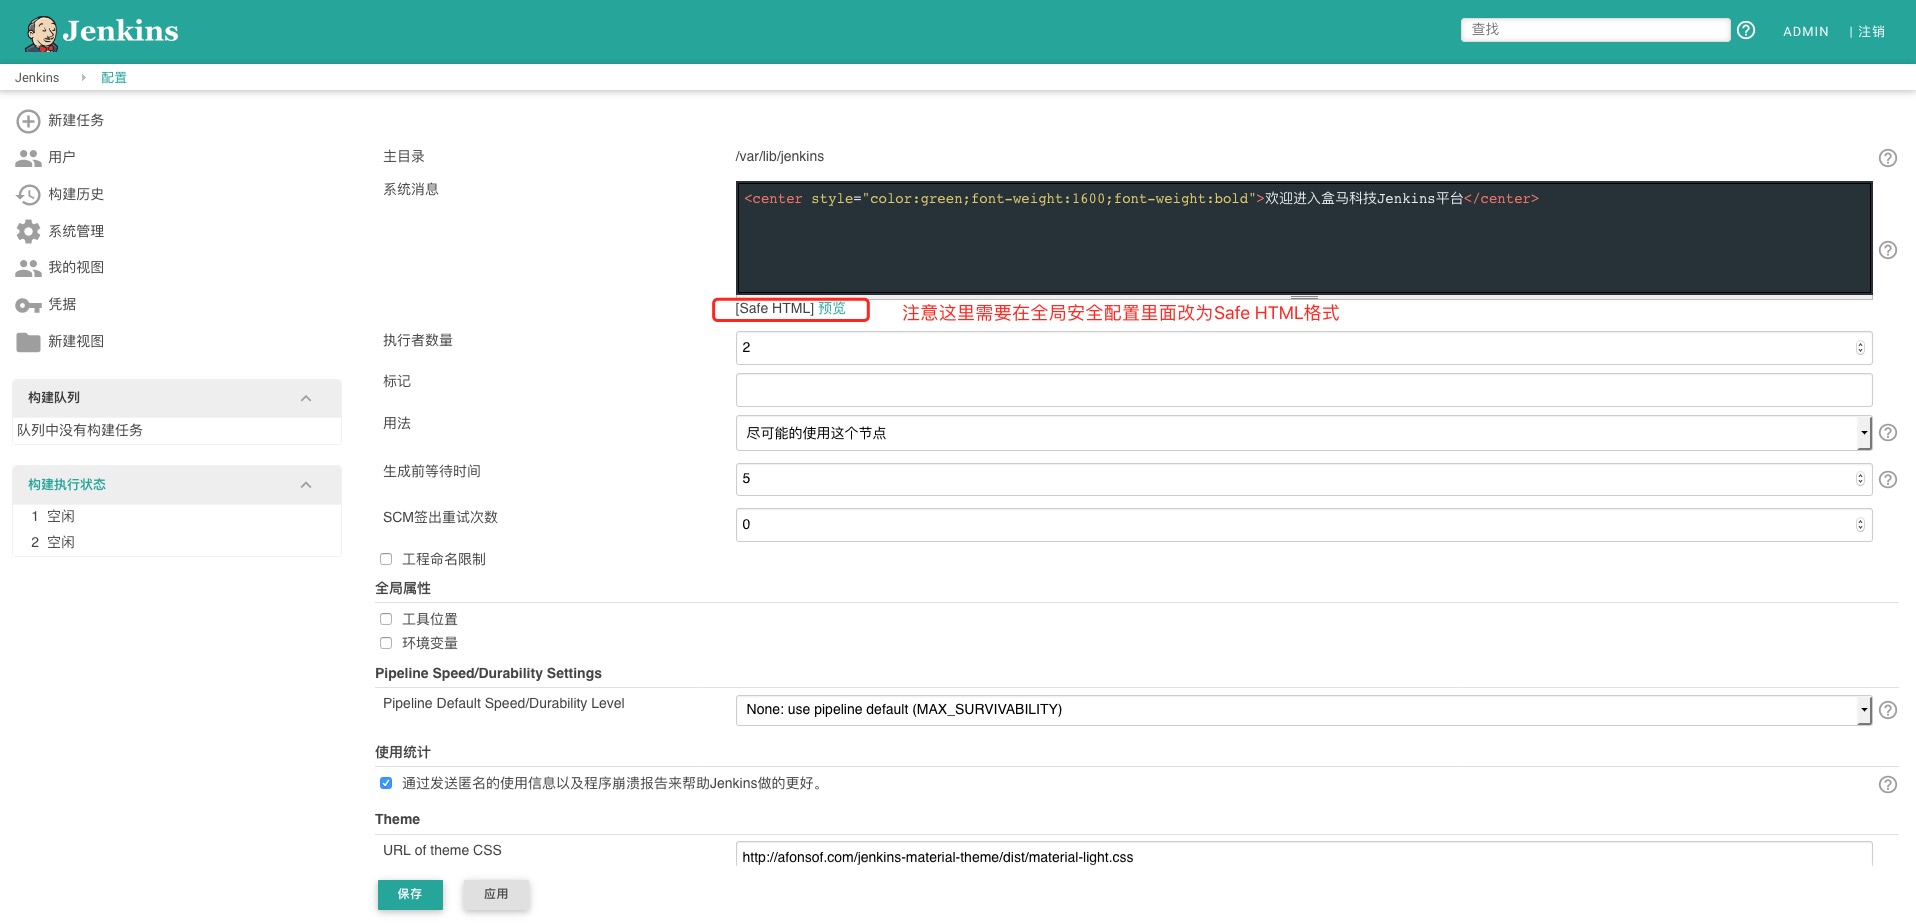1916x924 pixels.
Task: Click the 保存 button
Action: coord(410,894)
